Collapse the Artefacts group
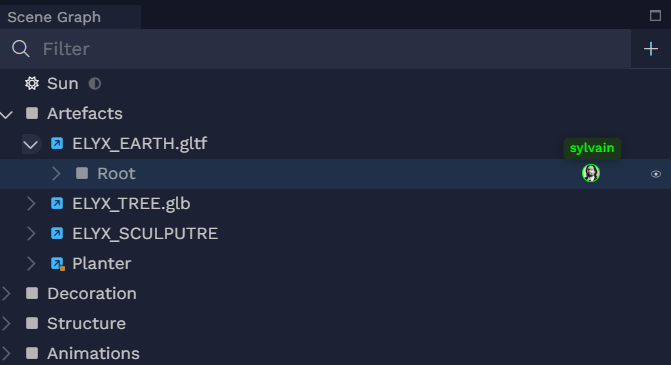671x365 pixels. (x=6, y=114)
